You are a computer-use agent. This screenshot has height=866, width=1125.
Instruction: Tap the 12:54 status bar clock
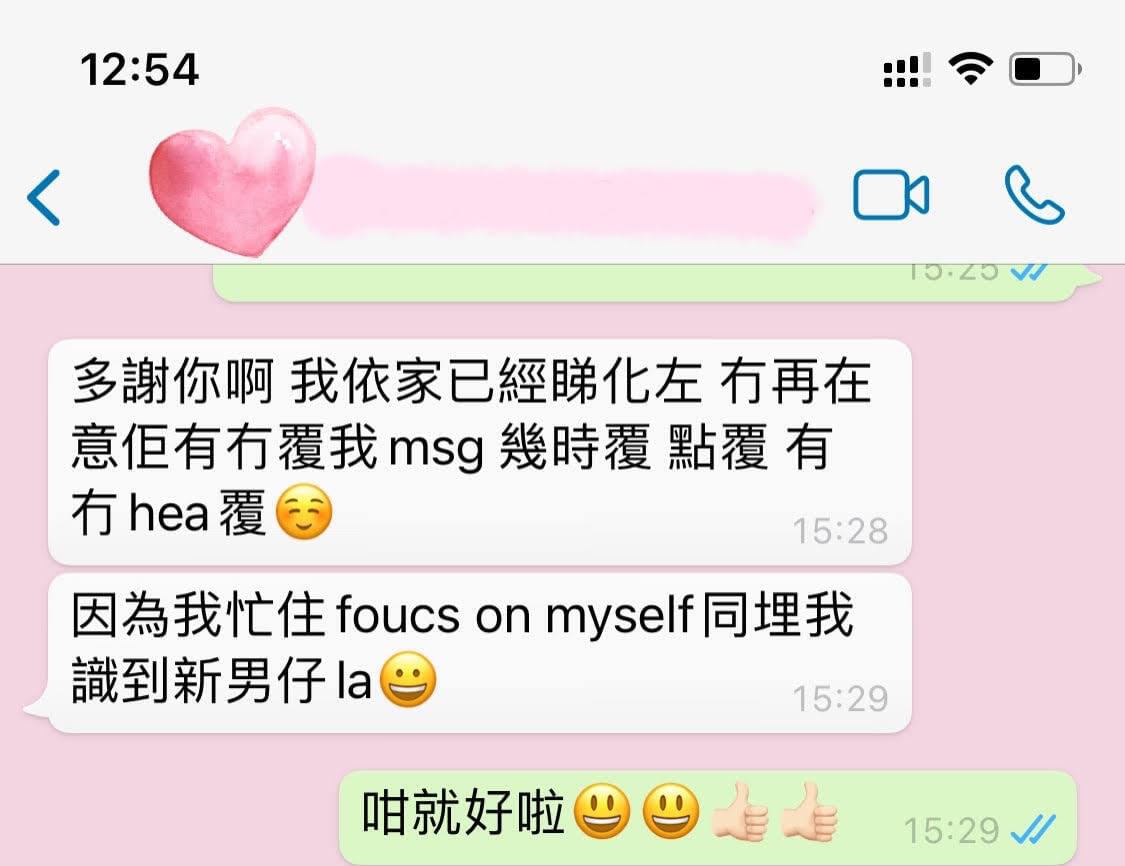click(x=139, y=70)
